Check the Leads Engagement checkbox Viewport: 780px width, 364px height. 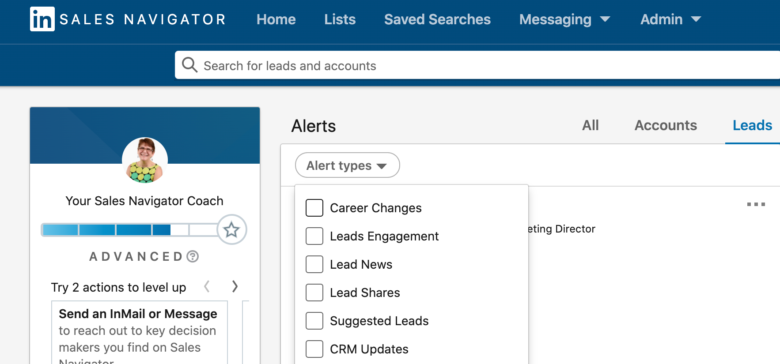click(x=314, y=236)
